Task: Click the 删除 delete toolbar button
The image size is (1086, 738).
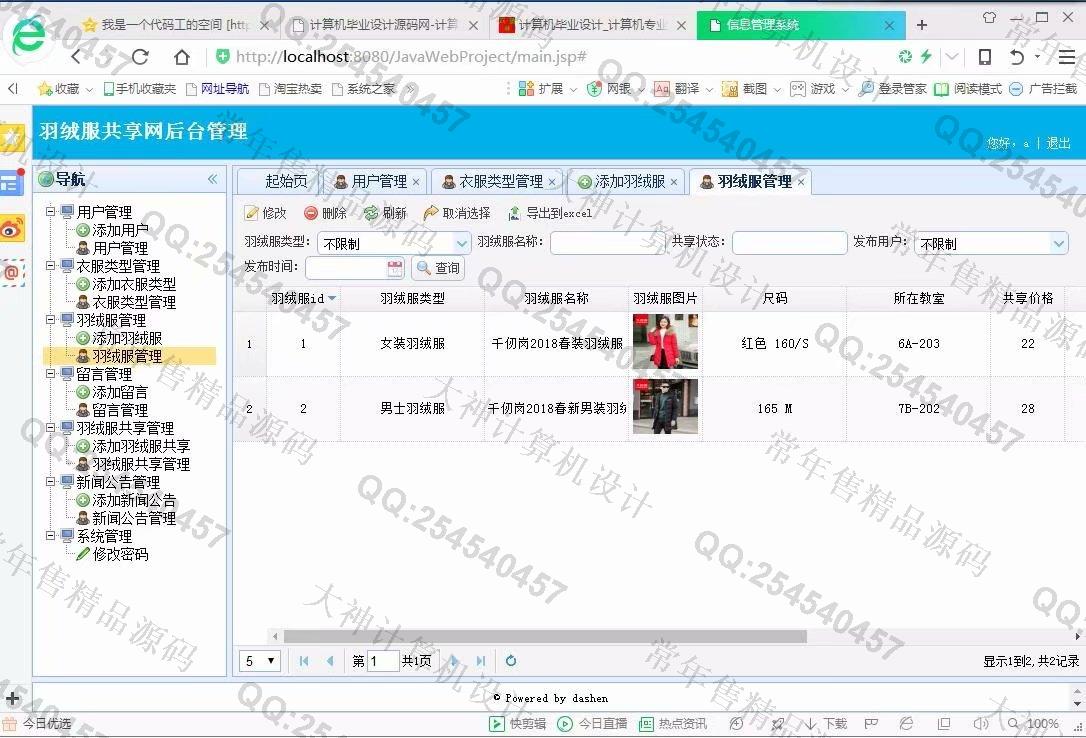Action: pyautogui.click(x=326, y=213)
